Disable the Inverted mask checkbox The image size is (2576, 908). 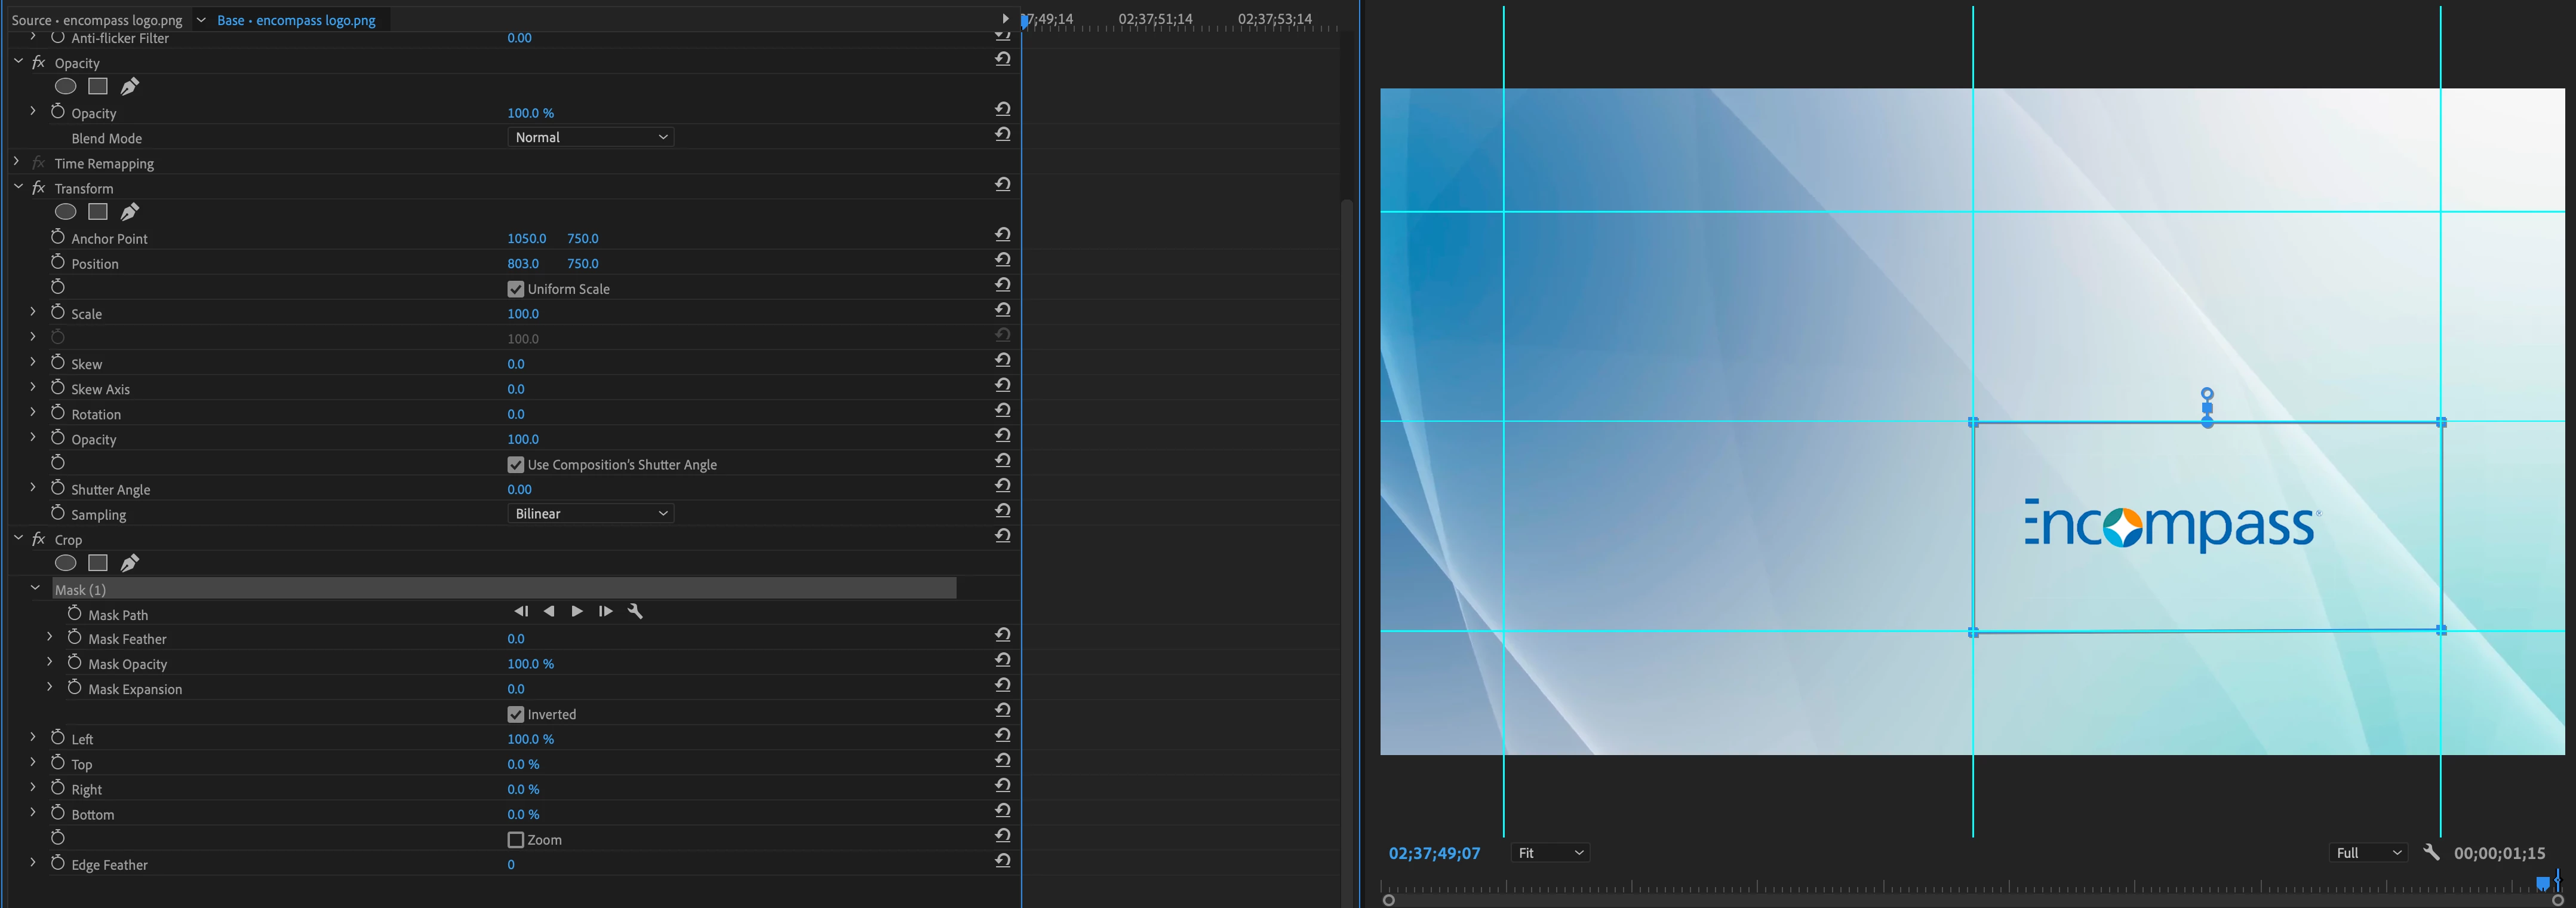click(516, 714)
